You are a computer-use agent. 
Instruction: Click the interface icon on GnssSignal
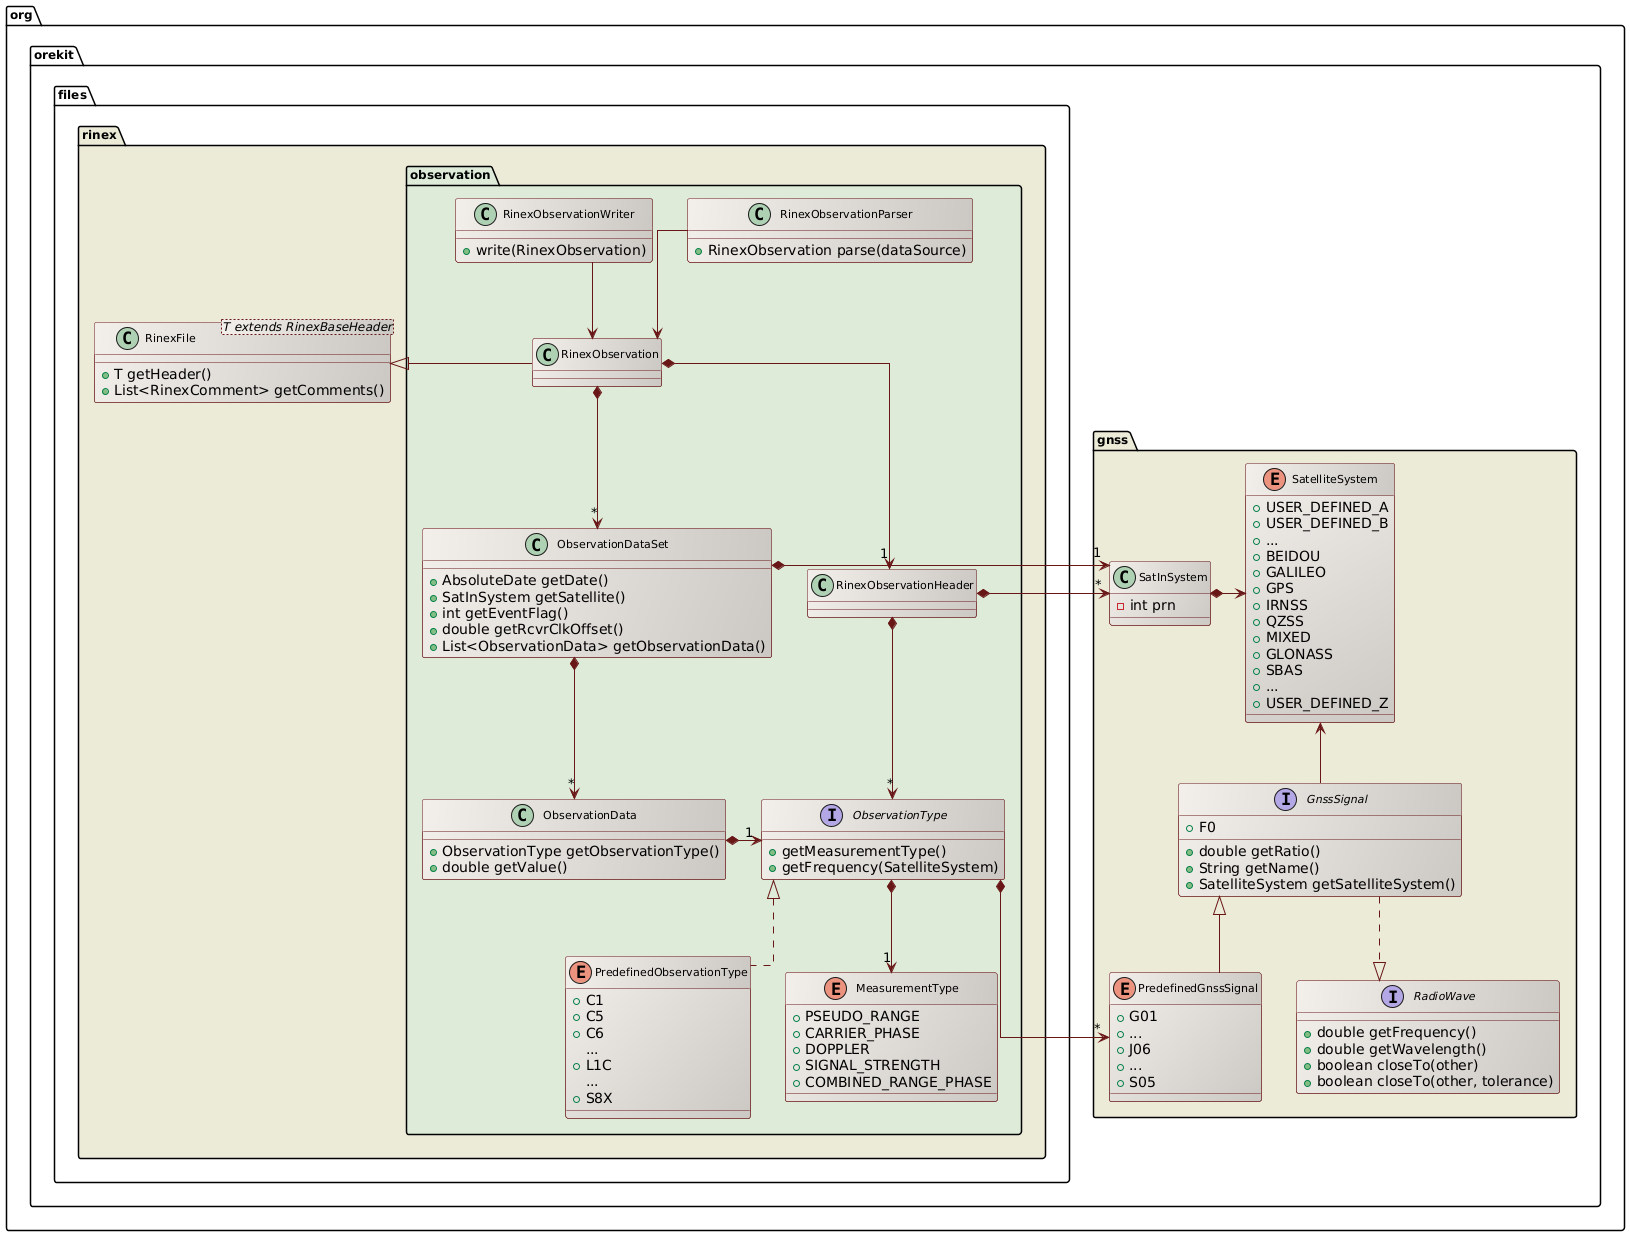point(1288,799)
